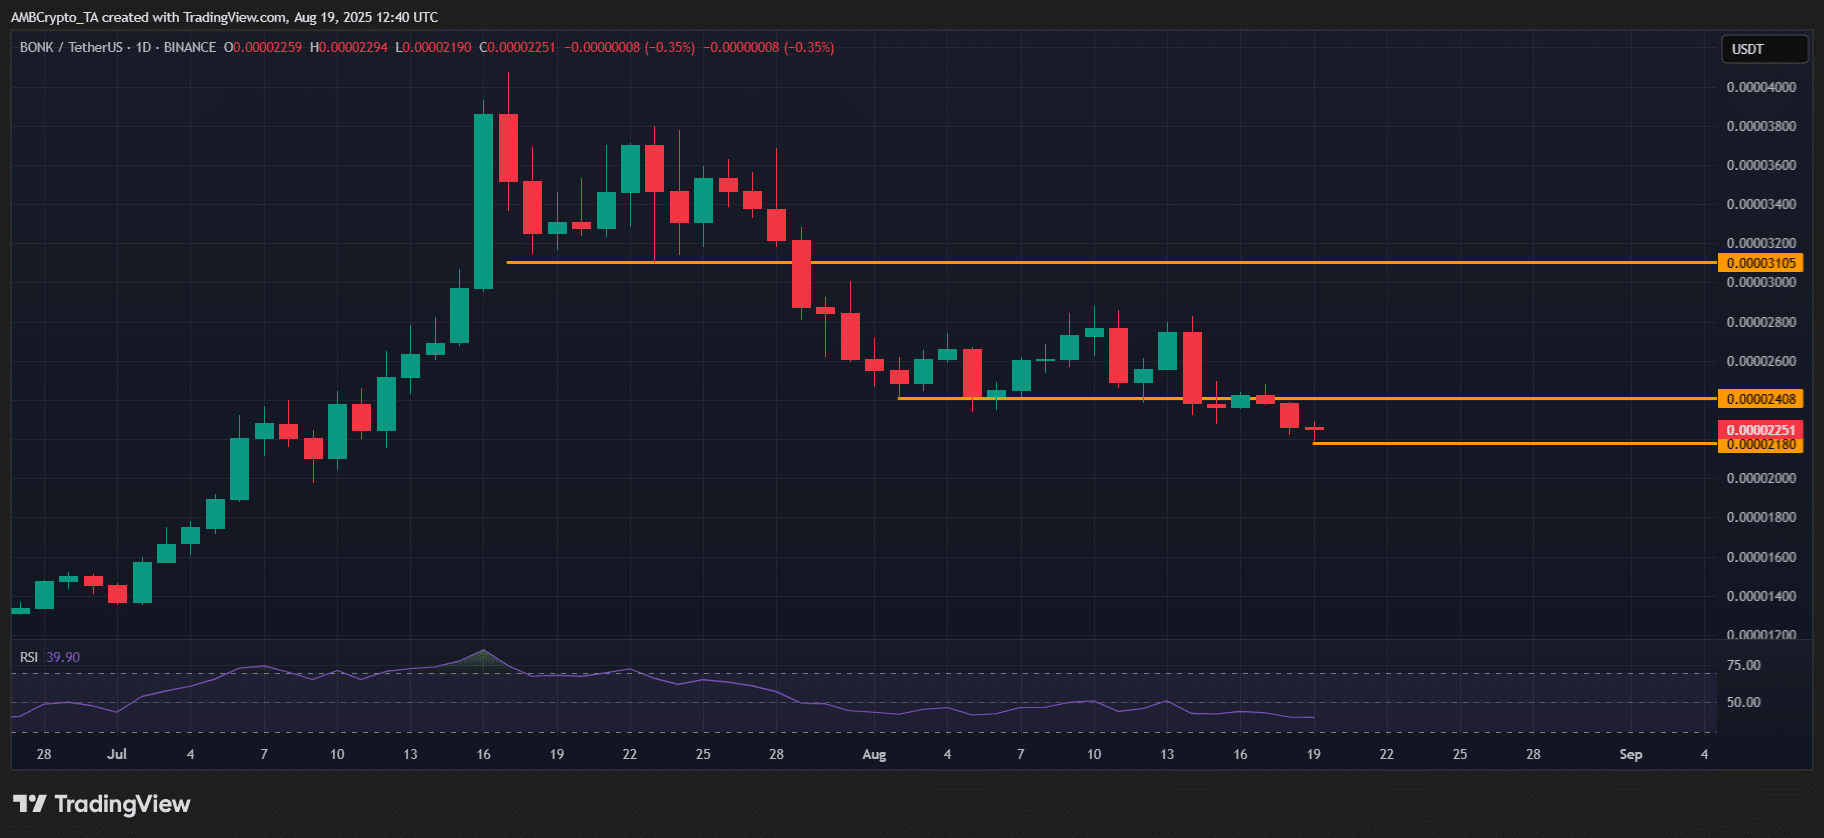Click the BONK / TetherUS symbol title

coord(63,47)
